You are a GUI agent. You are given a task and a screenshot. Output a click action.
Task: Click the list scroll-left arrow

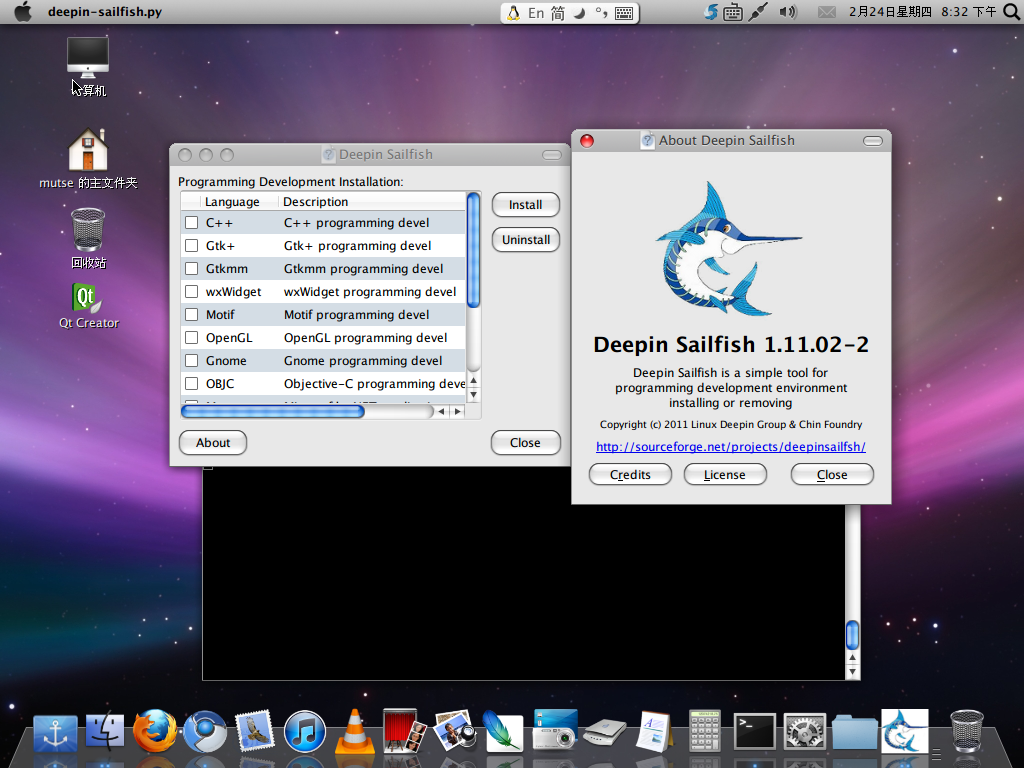click(x=441, y=411)
